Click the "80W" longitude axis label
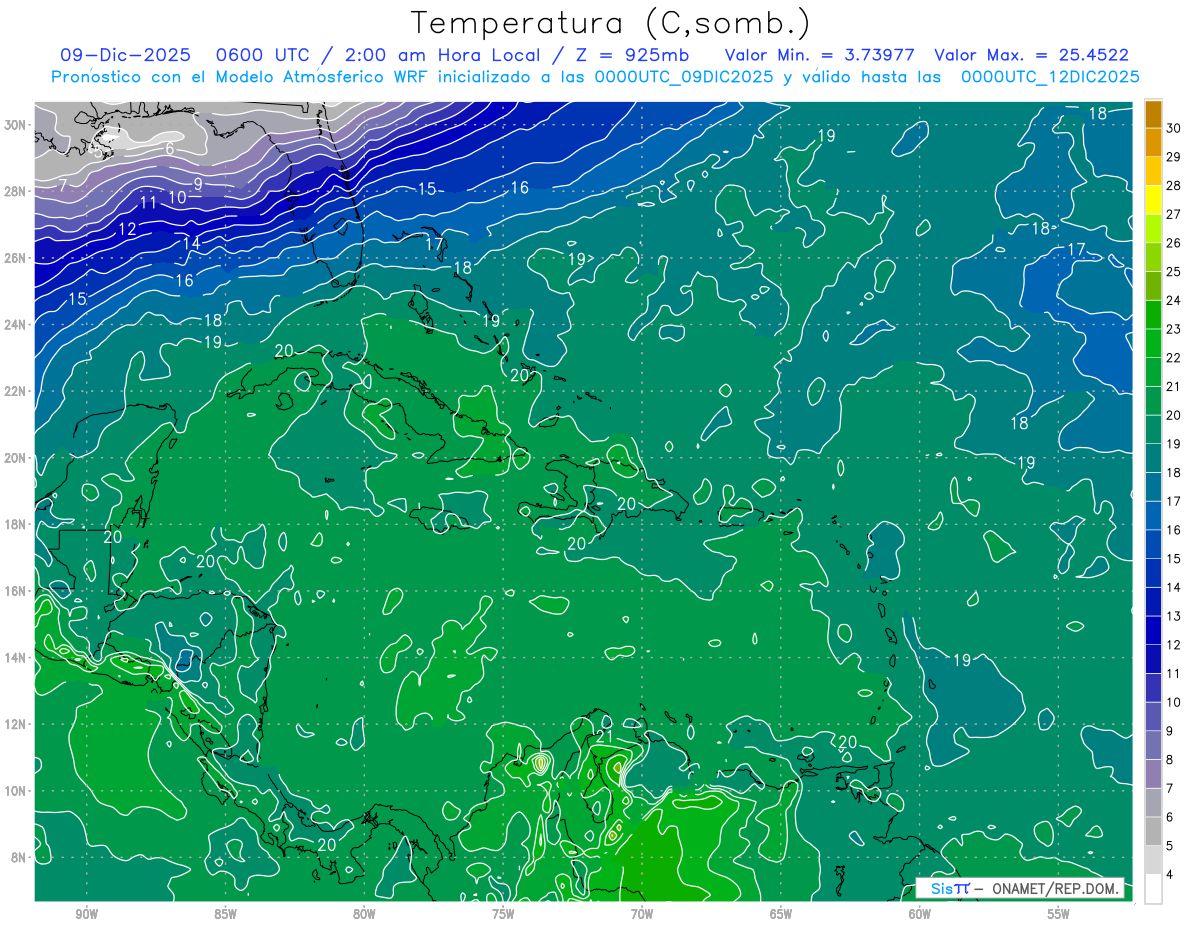1200x927 pixels. [x=364, y=914]
